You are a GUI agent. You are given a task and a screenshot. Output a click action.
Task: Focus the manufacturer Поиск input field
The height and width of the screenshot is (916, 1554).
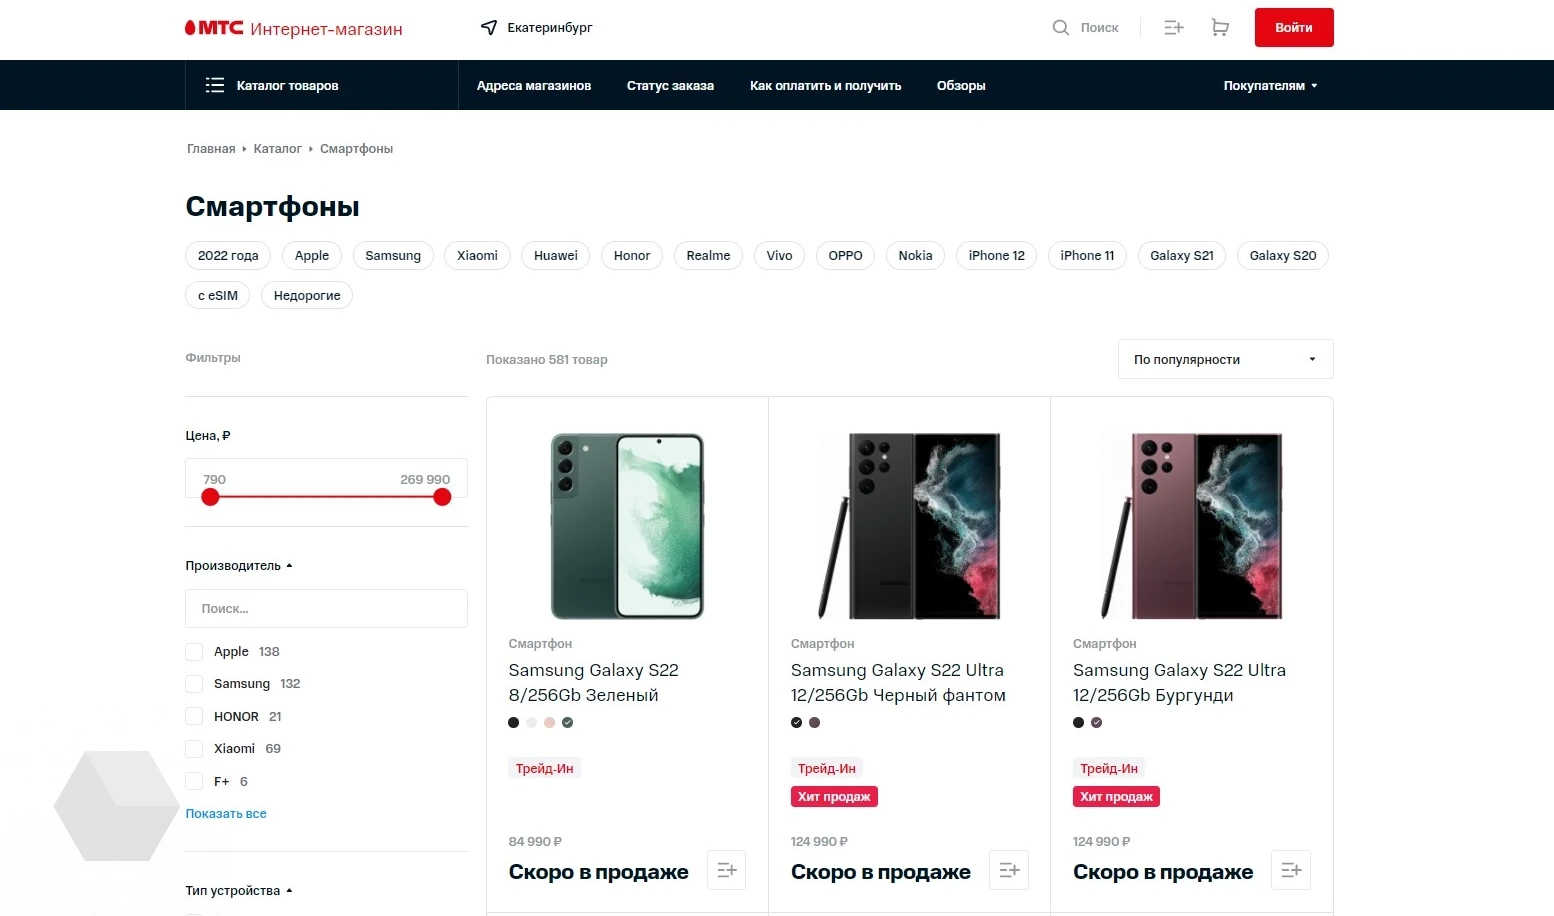pyautogui.click(x=326, y=609)
